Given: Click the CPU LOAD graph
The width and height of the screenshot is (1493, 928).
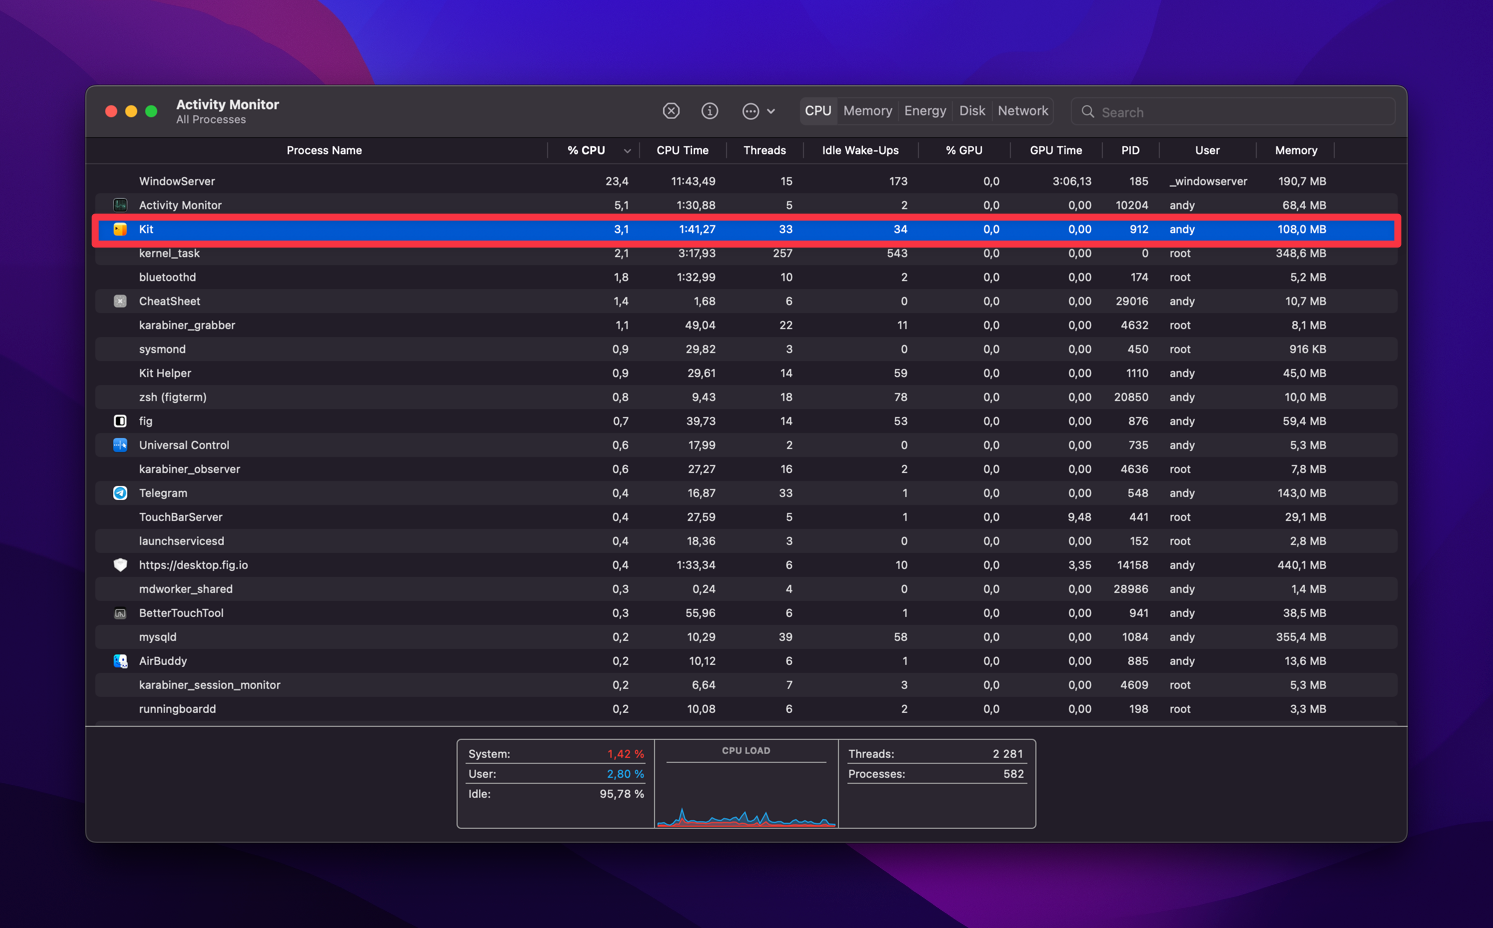Looking at the screenshot, I should [x=746, y=794].
